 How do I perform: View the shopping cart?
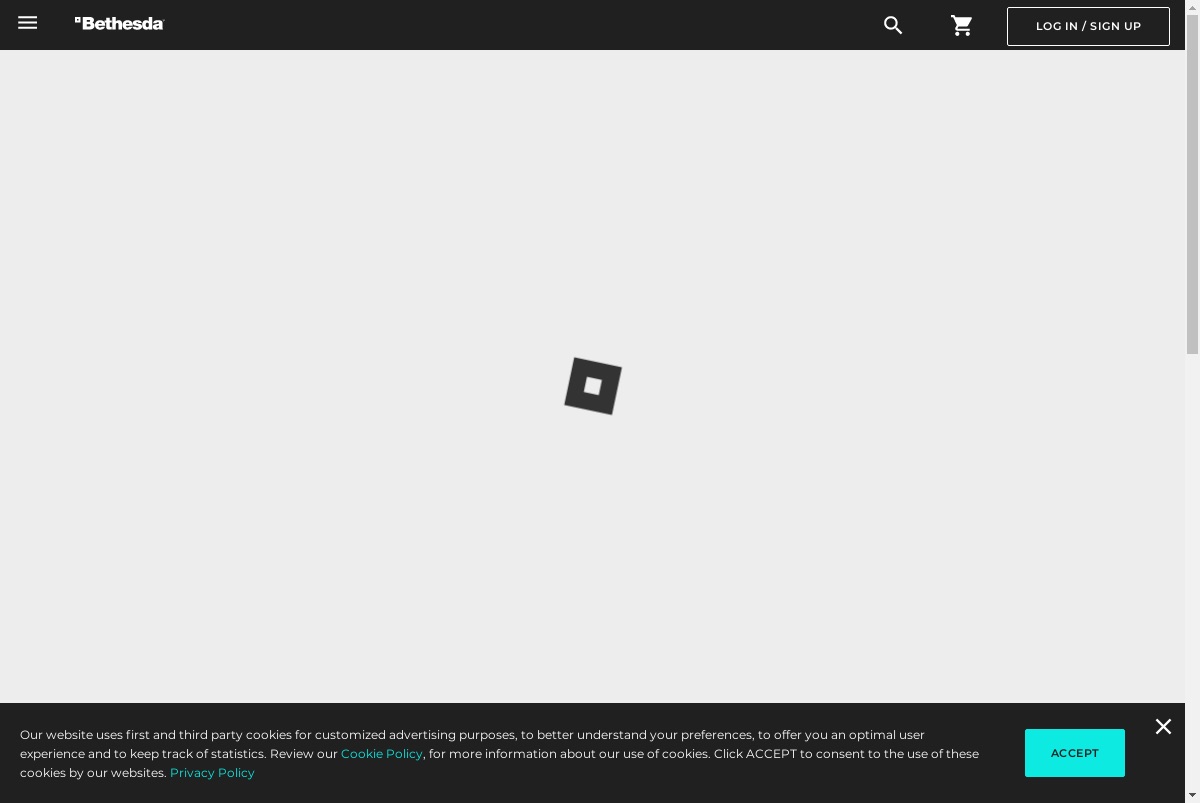point(962,26)
